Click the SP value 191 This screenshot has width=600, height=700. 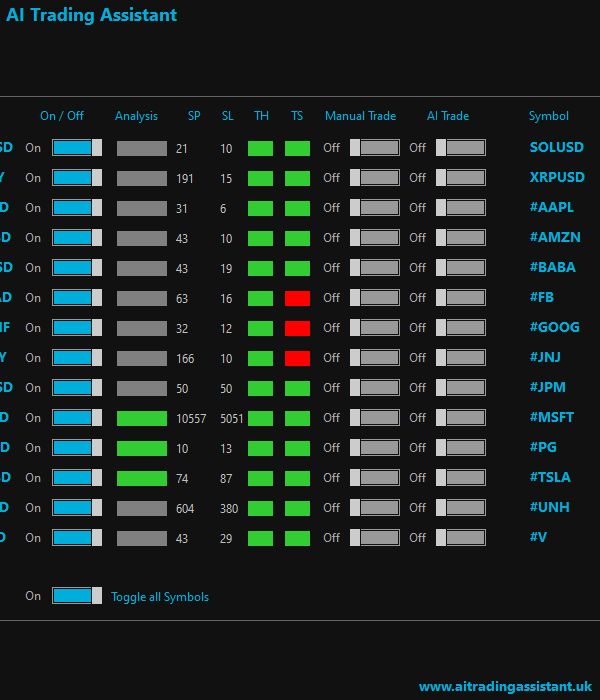coord(184,179)
